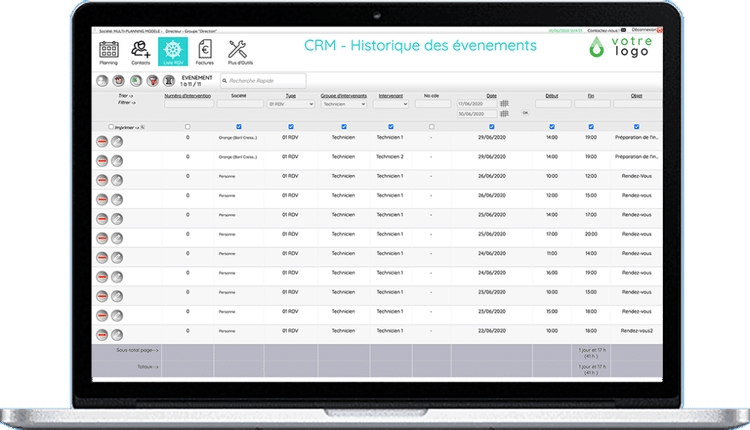Sort by the Type column header
Screen dimensions: 750x430
pos(291,96)
